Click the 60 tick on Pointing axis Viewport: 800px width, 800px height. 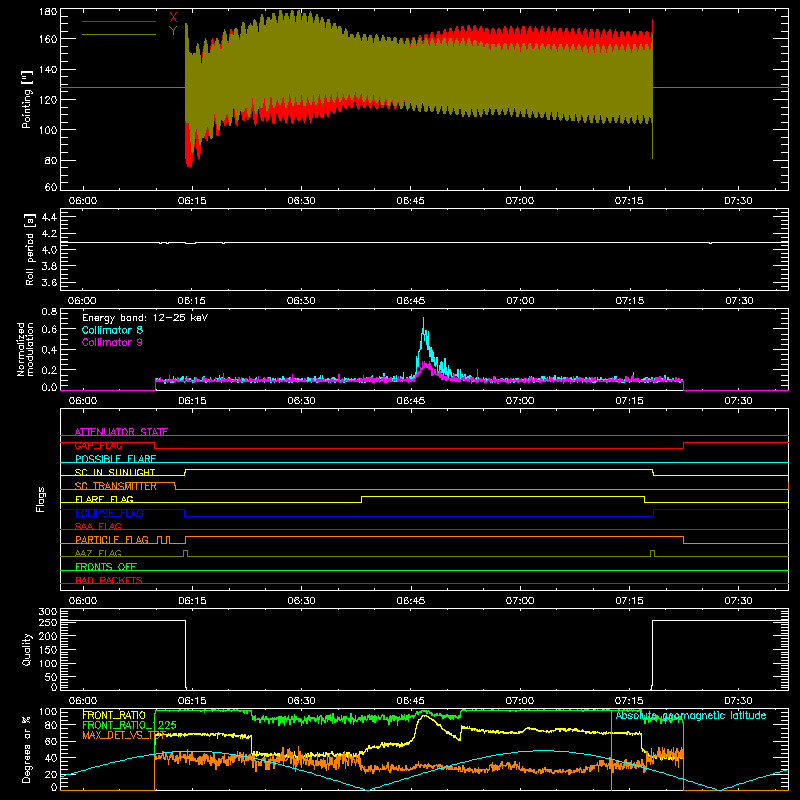[x=51, y=187]
